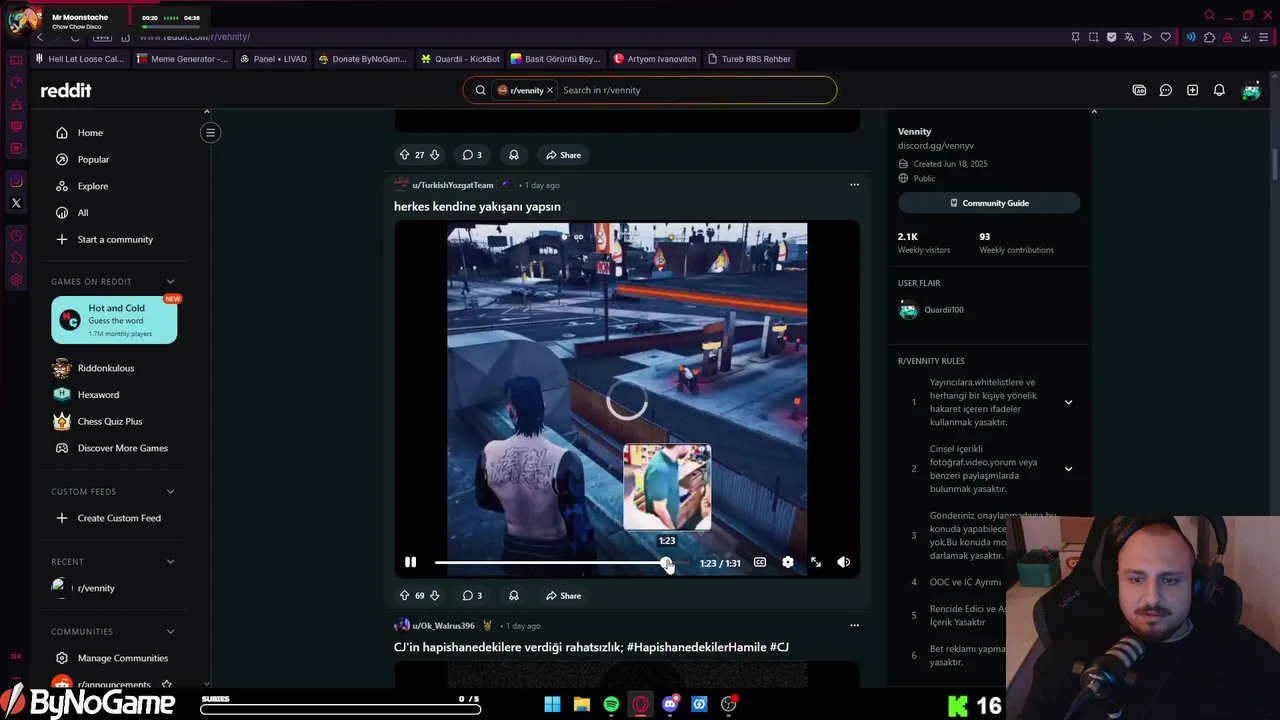Open the 'Panel • LIVAD' bookmark
The height and width of the screenshot is (720, 1280).
273,59
